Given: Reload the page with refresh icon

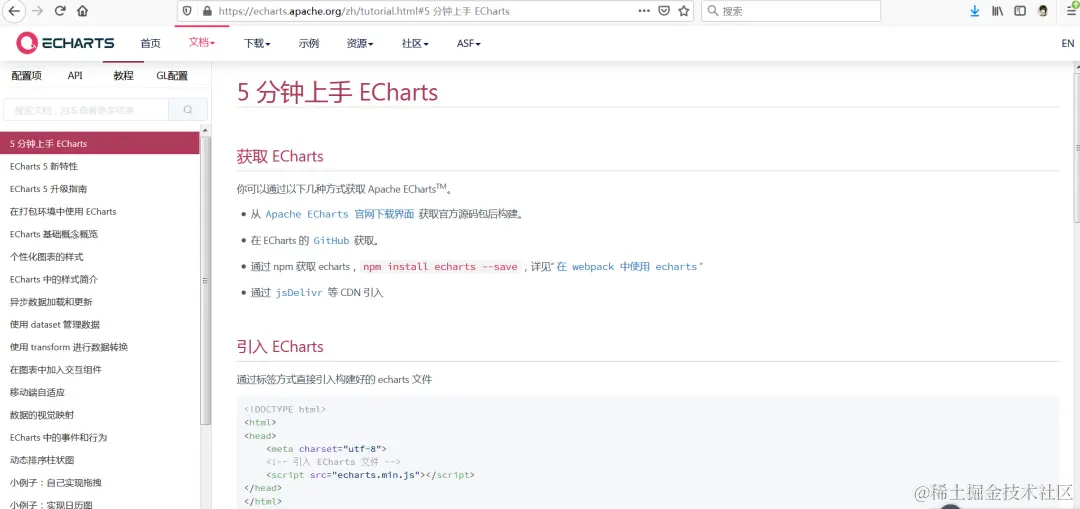Looking at the screenshot, I should click(60, 11).
